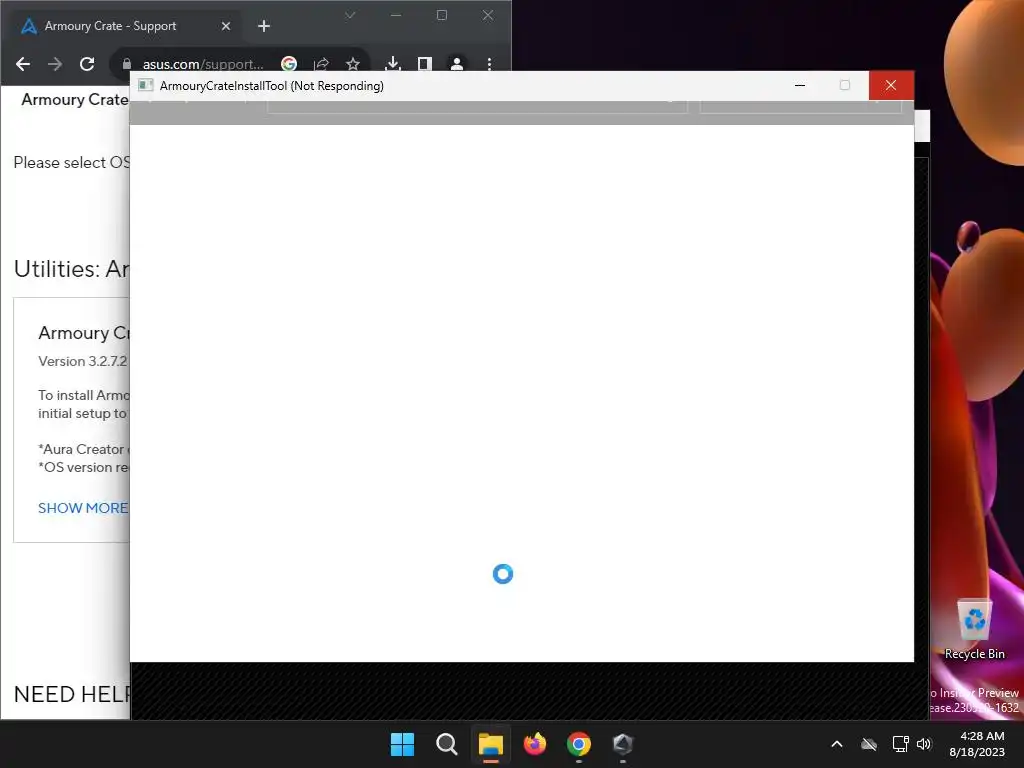Switch to Armoury Crate installer taskbar icon
This screenshot has height=768, width=1024.
pos(623,744)
